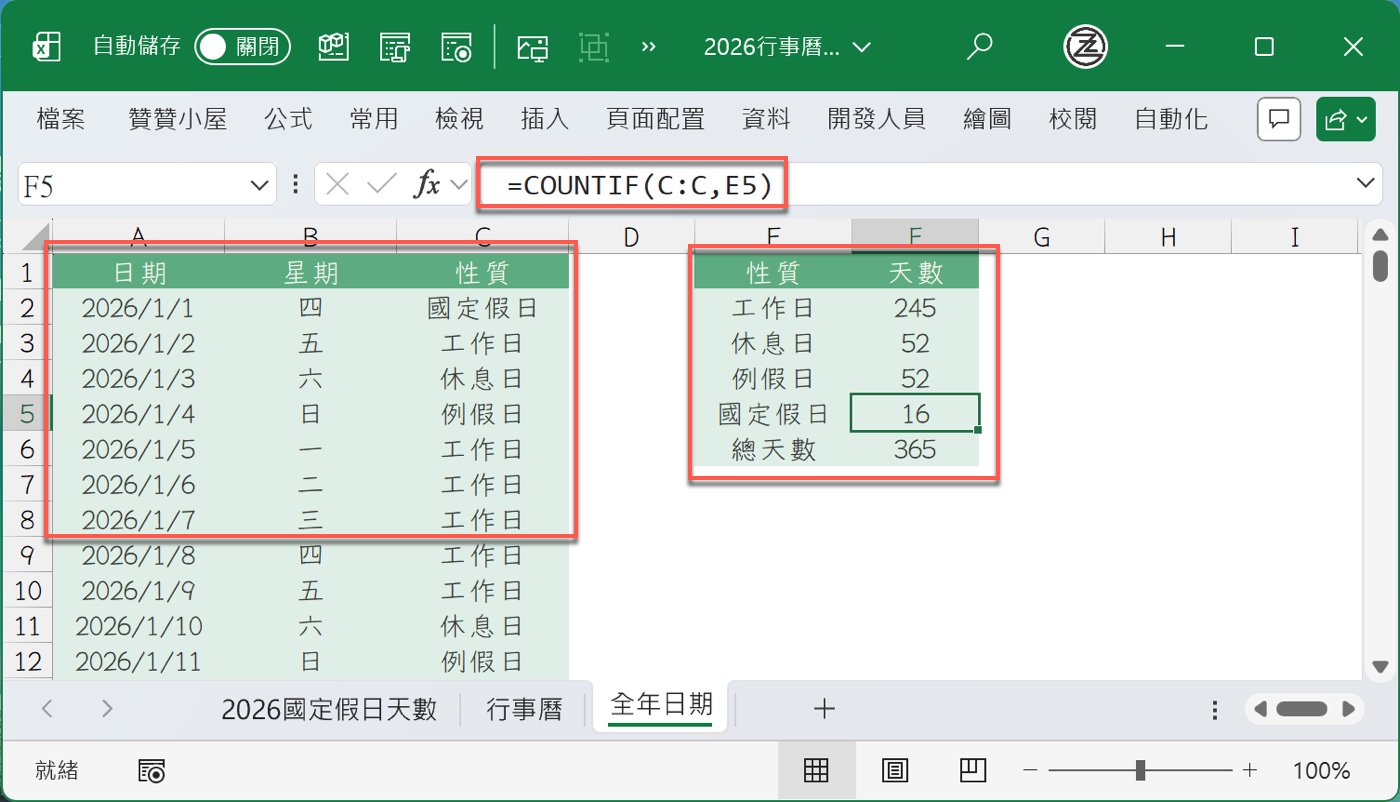Click the 就緒 status indicator
Viewport: 1400px width, 802px height.
click(56, 770)
